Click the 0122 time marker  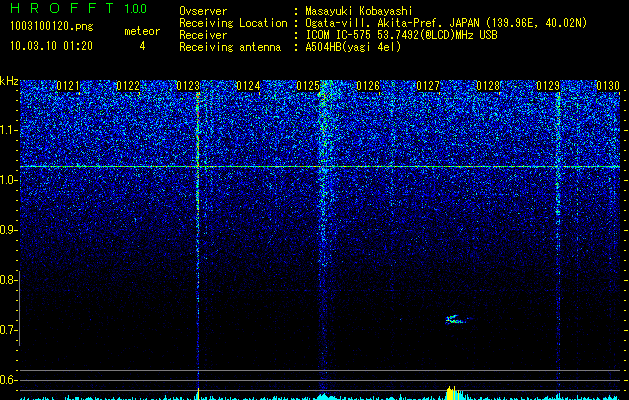[128, 86]
